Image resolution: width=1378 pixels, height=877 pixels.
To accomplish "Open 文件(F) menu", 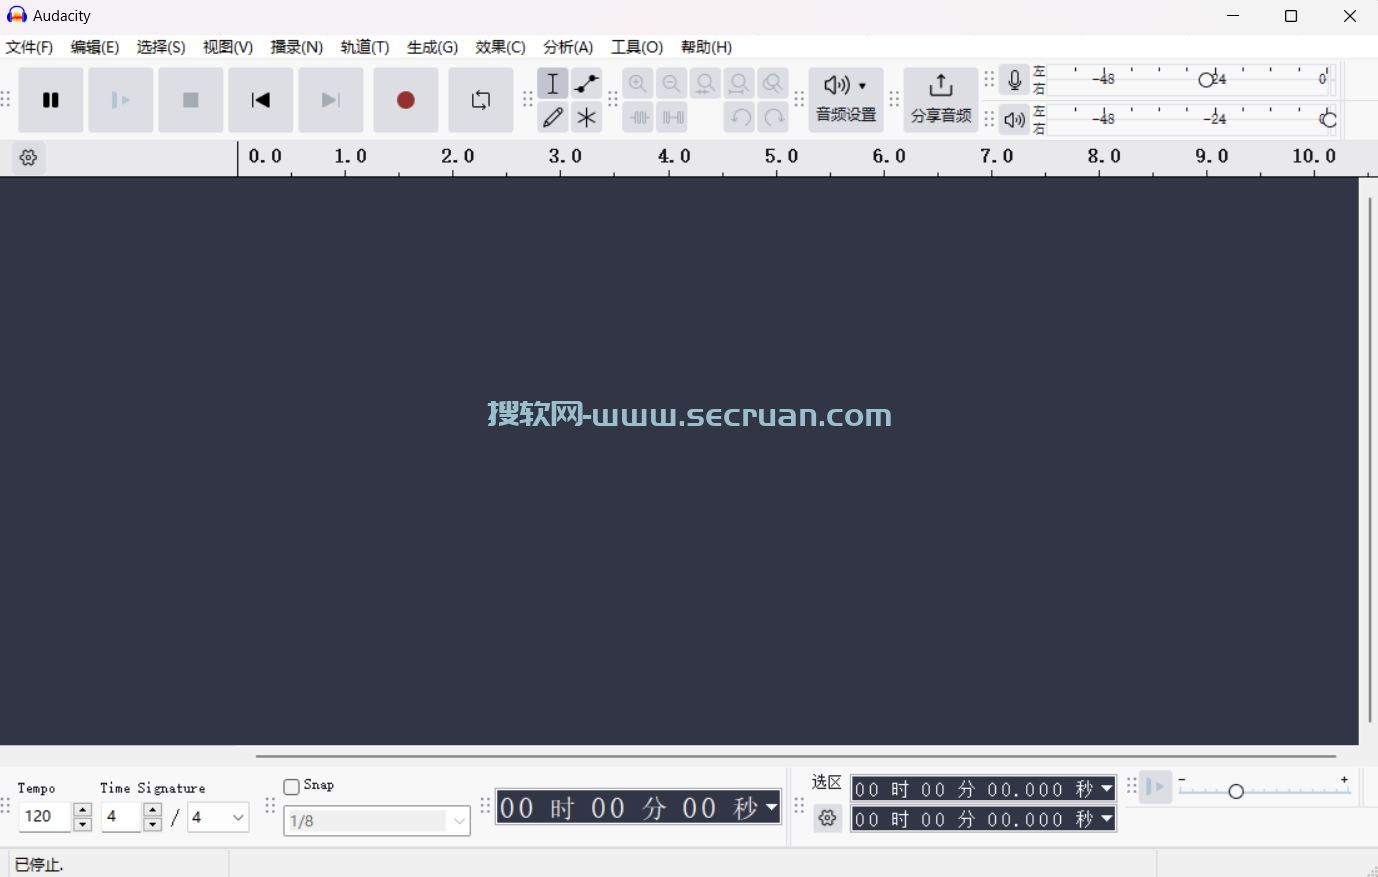I will tap(29, 47).
